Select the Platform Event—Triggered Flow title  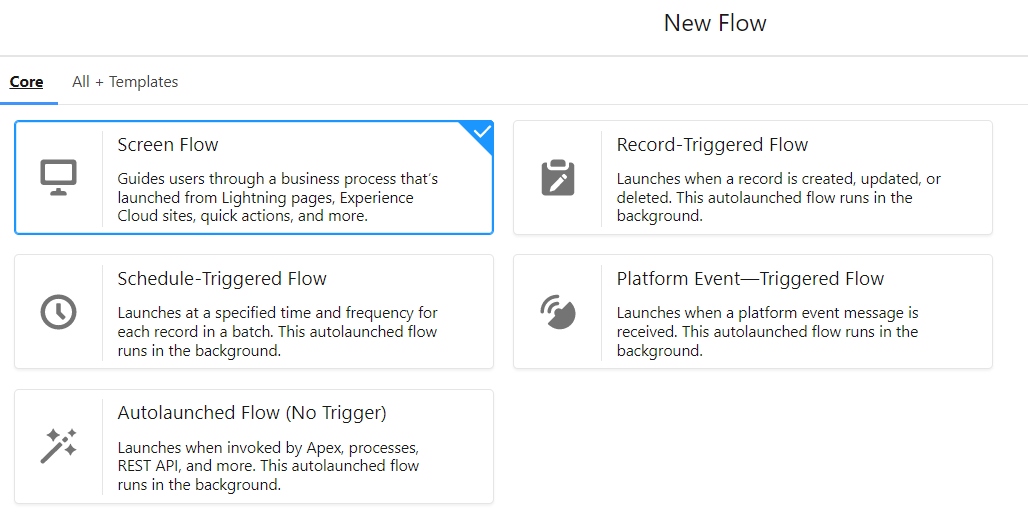point(750,279)
